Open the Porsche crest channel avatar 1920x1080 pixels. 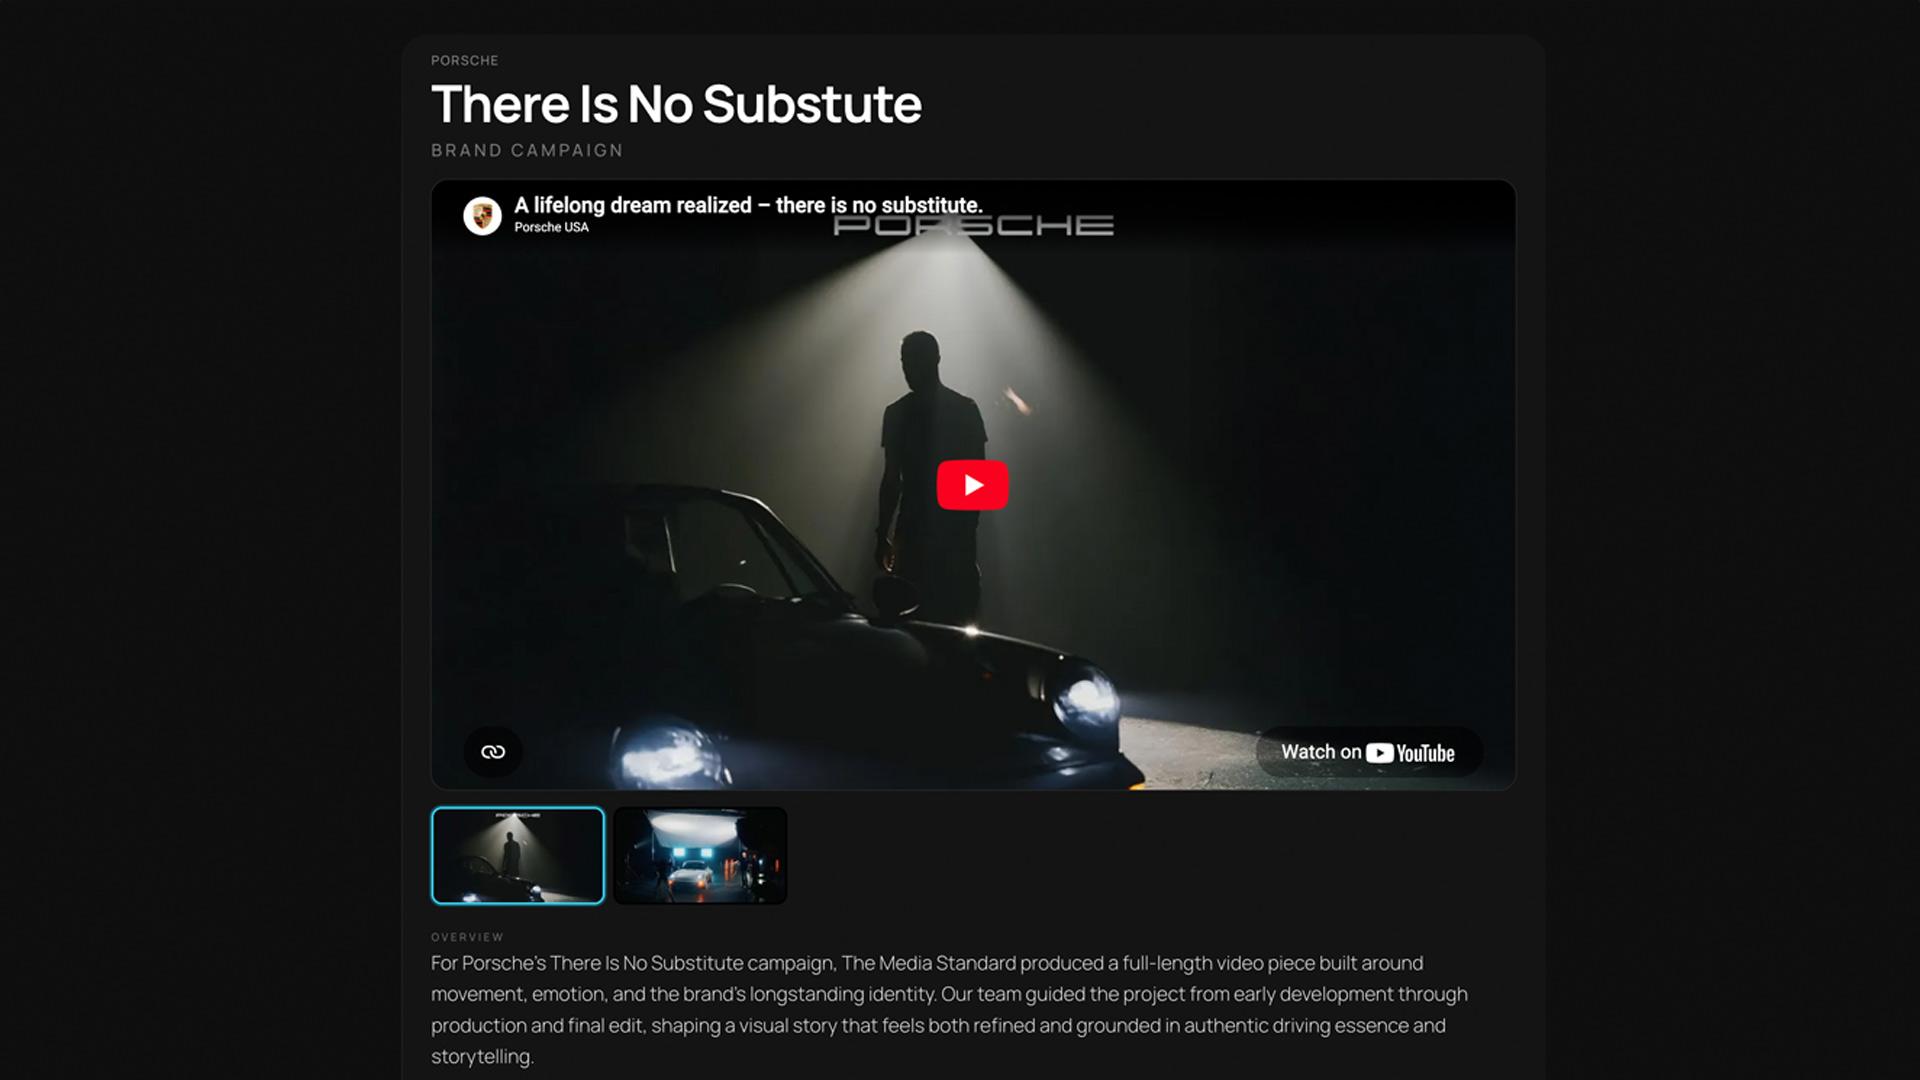pos(482,215)
